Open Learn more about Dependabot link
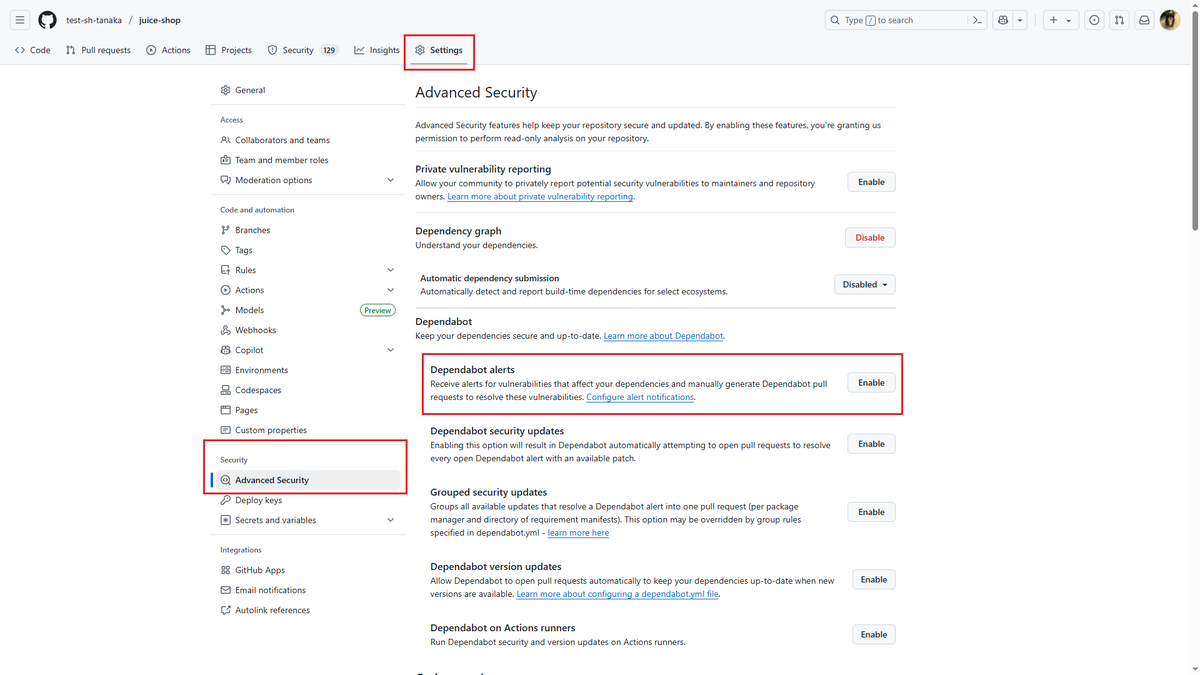Screen dimensions: 1200x675 click(663, 336)
